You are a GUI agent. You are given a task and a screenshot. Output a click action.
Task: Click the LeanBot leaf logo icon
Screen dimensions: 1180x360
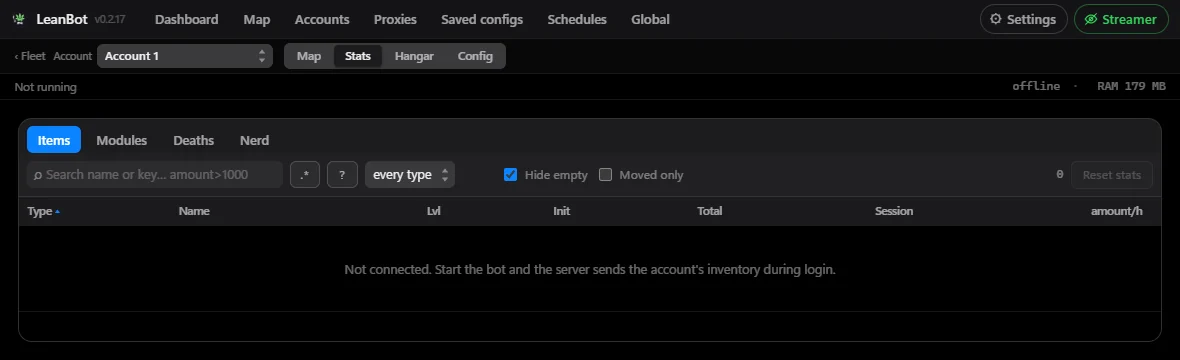coord(20,20)
